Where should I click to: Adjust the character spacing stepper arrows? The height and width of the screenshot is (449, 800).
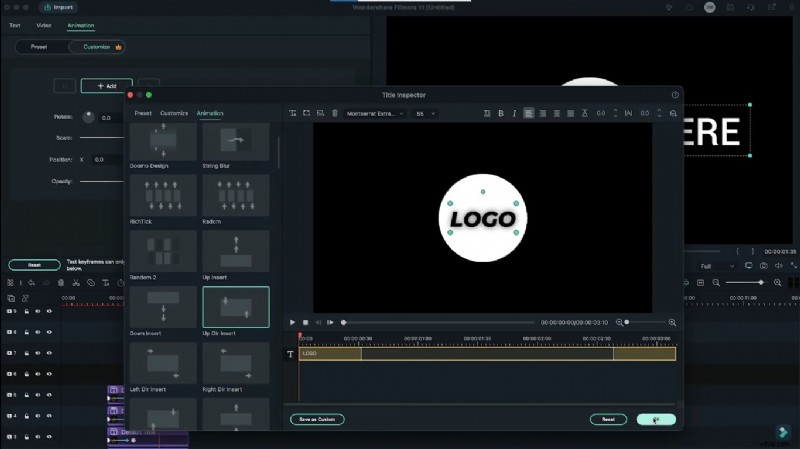coord(659,113)
